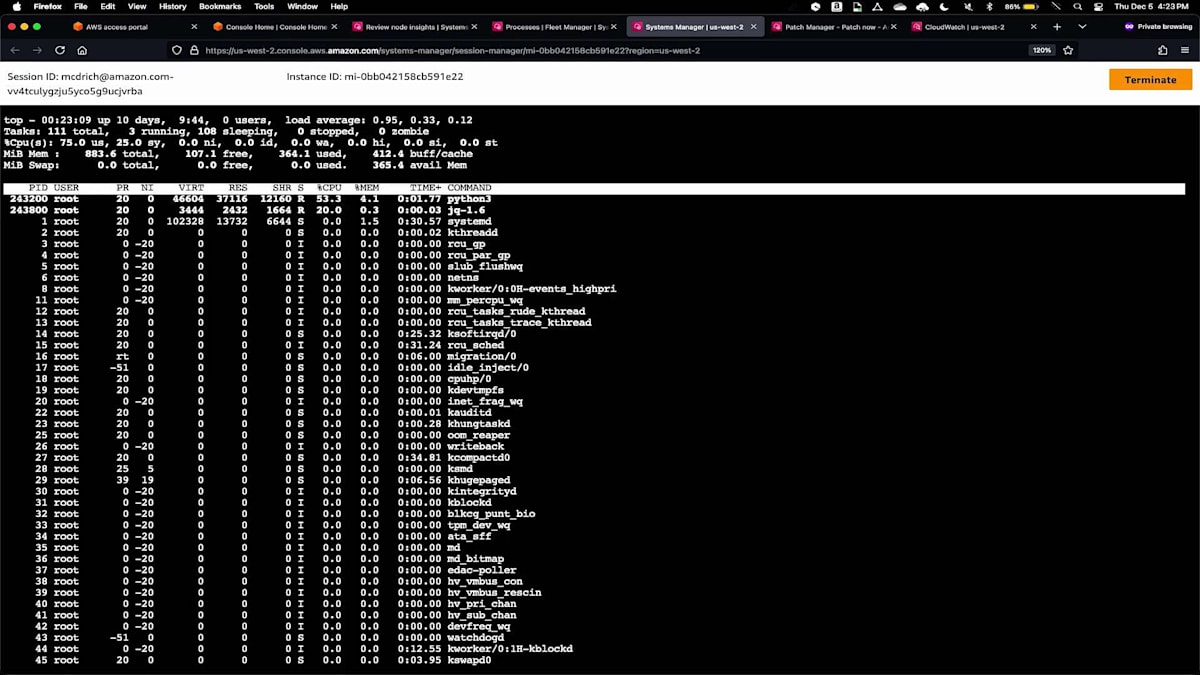
Task: Close the Review node insights tab
Action: [x=473, y=27]
